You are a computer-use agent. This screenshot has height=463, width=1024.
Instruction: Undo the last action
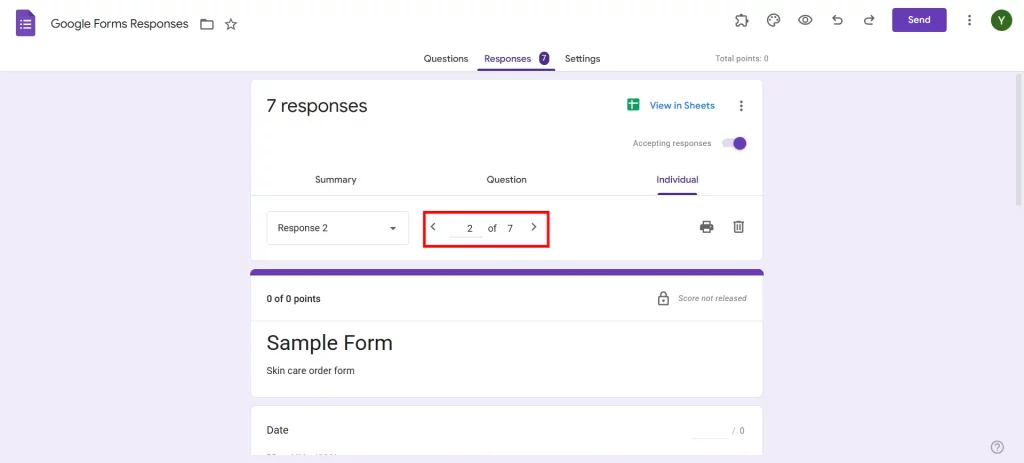(x=837, y=20)
